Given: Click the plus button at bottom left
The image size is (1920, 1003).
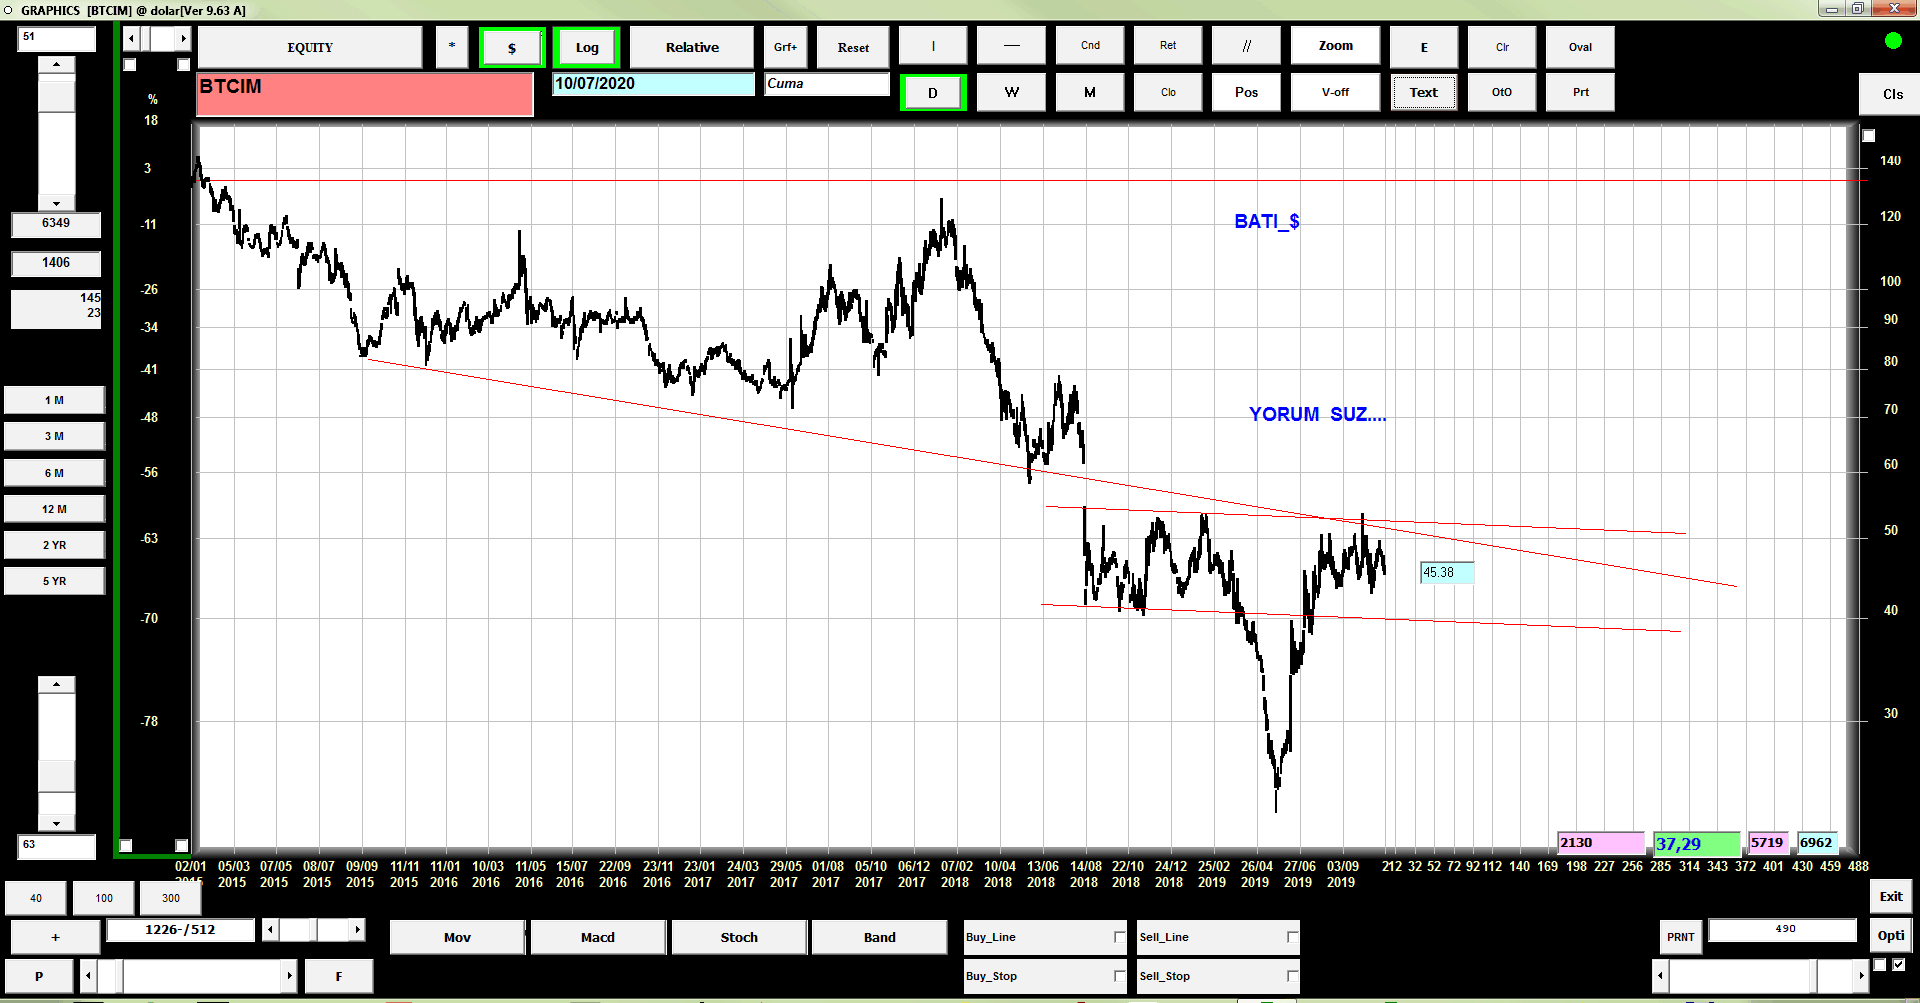Looking at the screenshot, I should point(55,937).
